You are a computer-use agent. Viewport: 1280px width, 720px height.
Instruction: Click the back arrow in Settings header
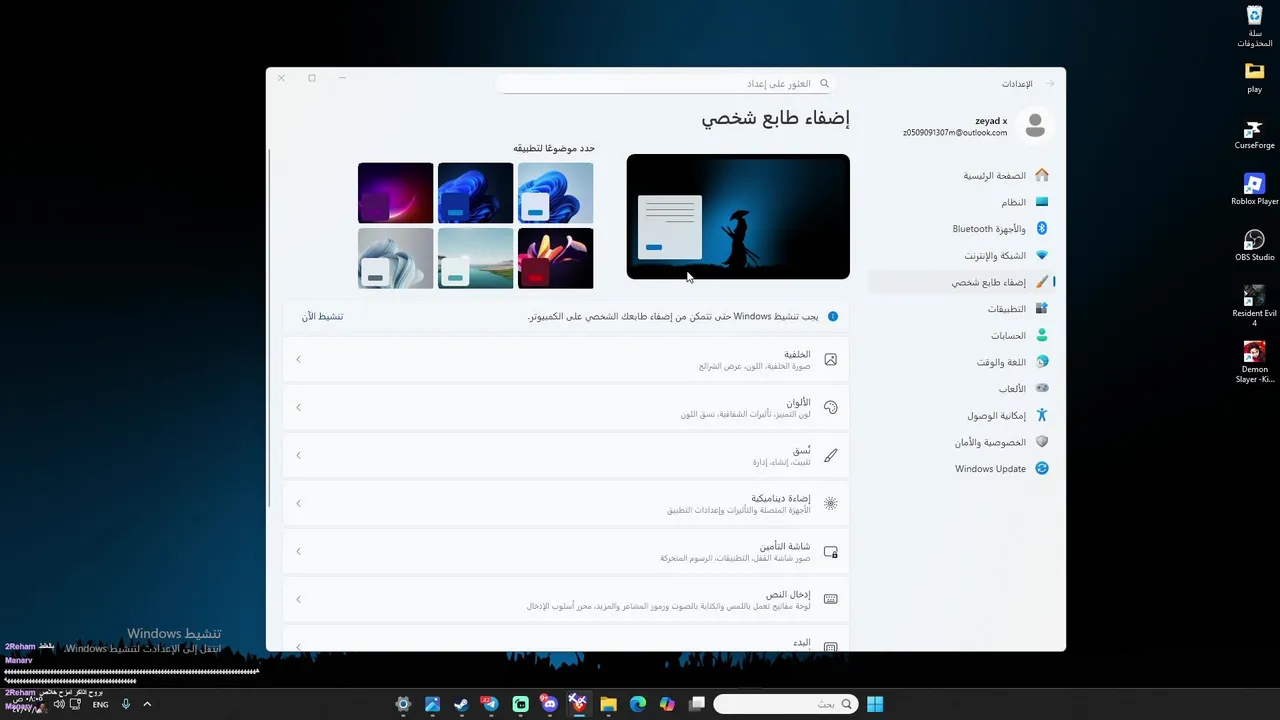(1049, 84)
